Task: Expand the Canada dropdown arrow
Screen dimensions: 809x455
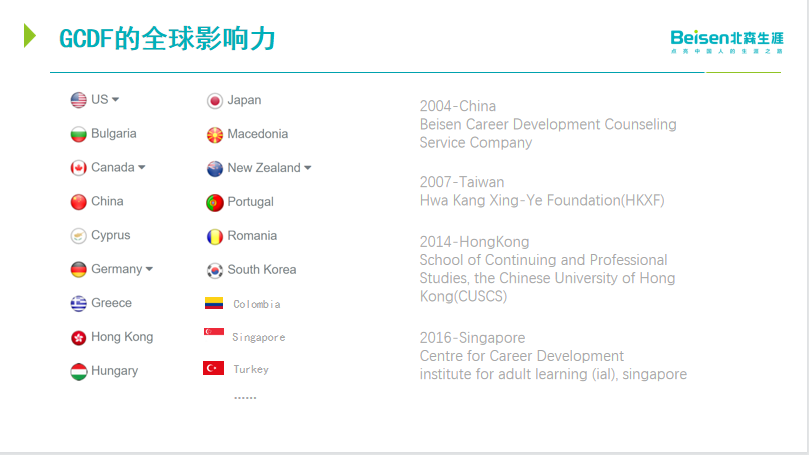Action: (141, 168)
